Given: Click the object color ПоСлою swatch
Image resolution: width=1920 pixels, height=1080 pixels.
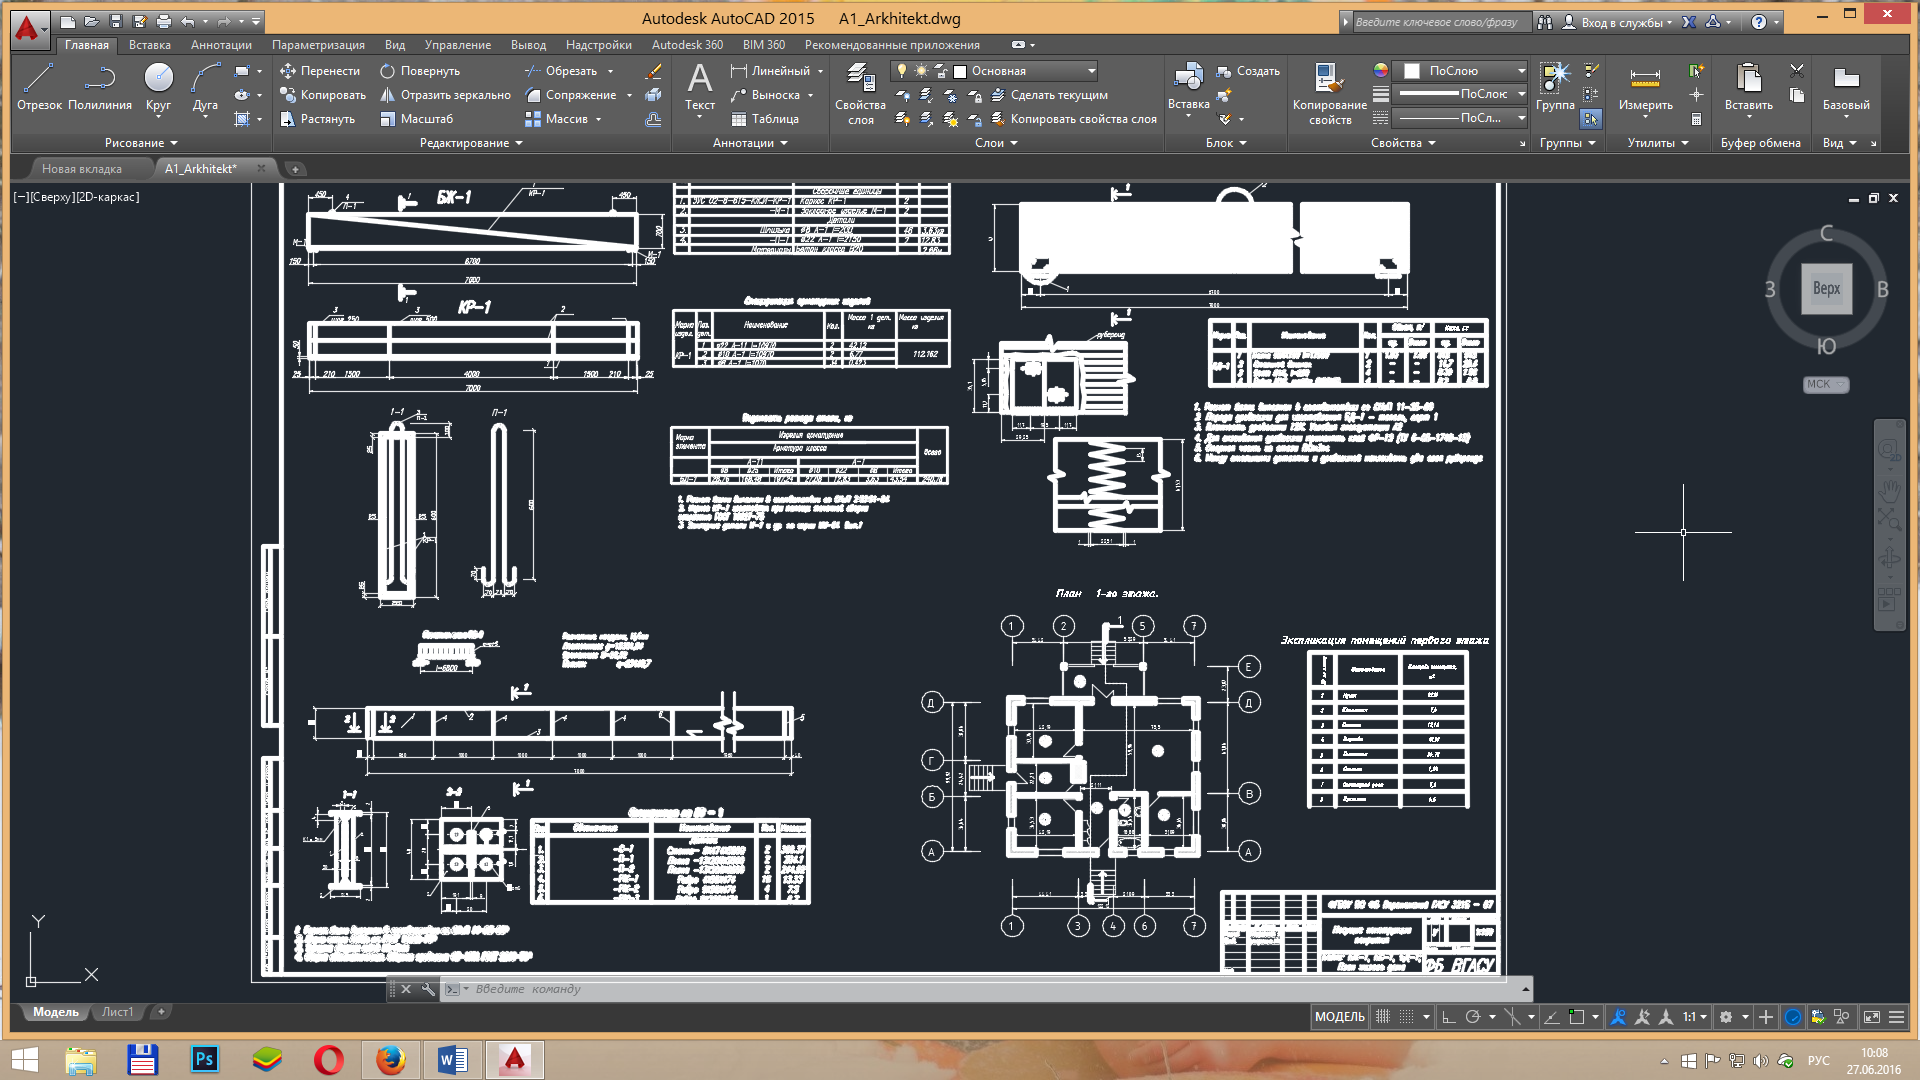Looking at the screenshot, I should point(1412,71).
